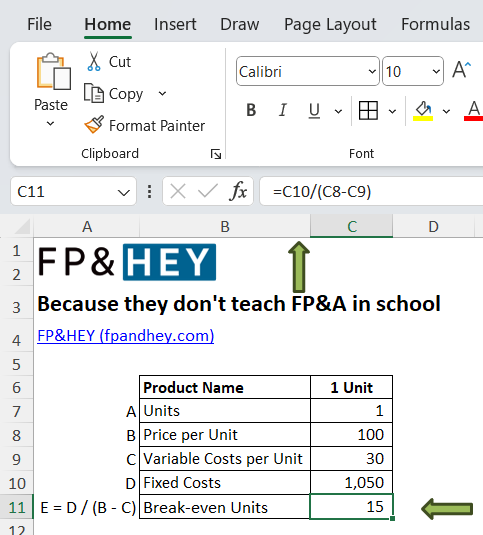Apply the red font color

[x=473, y=111]
